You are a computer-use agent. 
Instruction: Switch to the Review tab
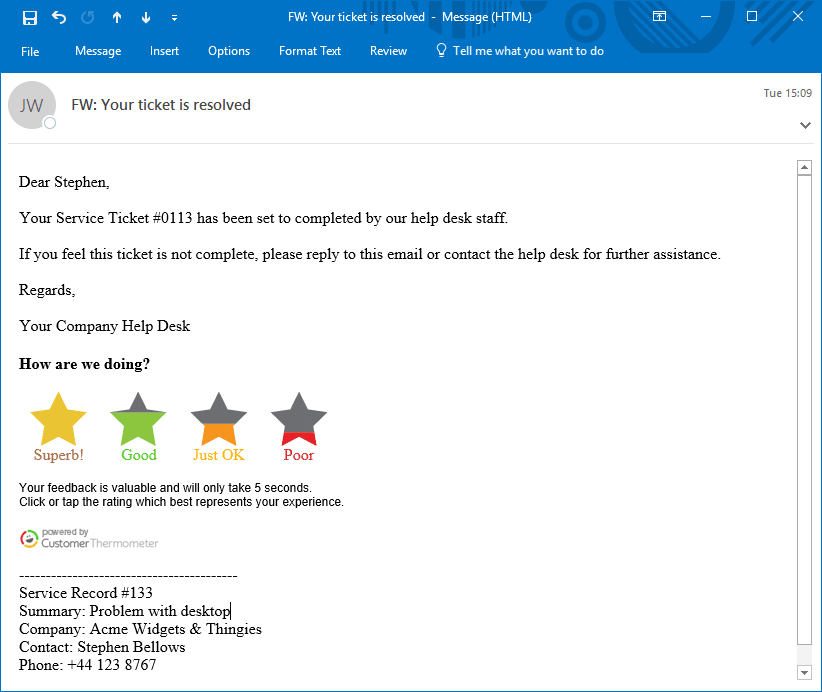[388, 50]
